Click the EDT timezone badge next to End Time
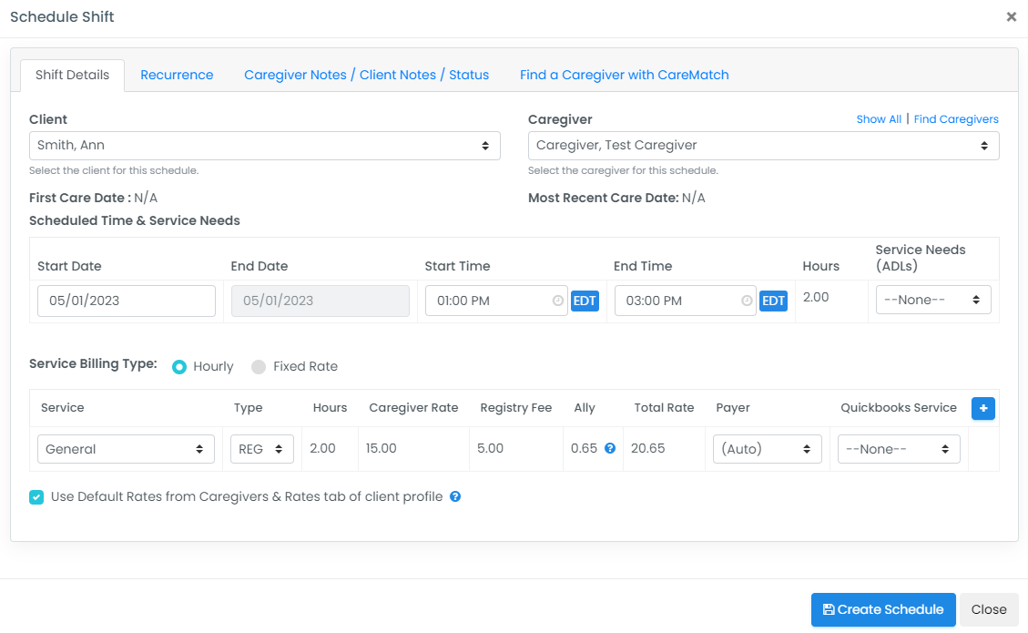The height and width of the screenshot is (633, 1028). 773,299
